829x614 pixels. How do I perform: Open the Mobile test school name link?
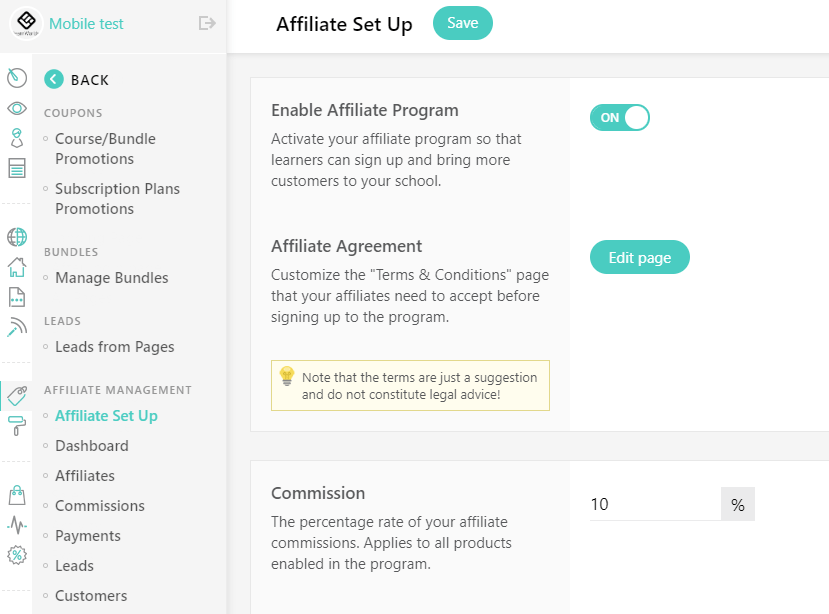[x=86, y=24]
